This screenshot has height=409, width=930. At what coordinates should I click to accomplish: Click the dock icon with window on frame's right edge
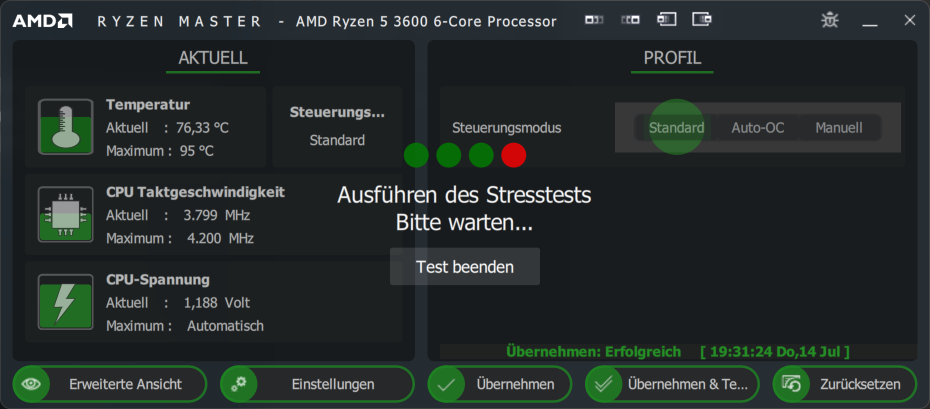pos(702,19)
